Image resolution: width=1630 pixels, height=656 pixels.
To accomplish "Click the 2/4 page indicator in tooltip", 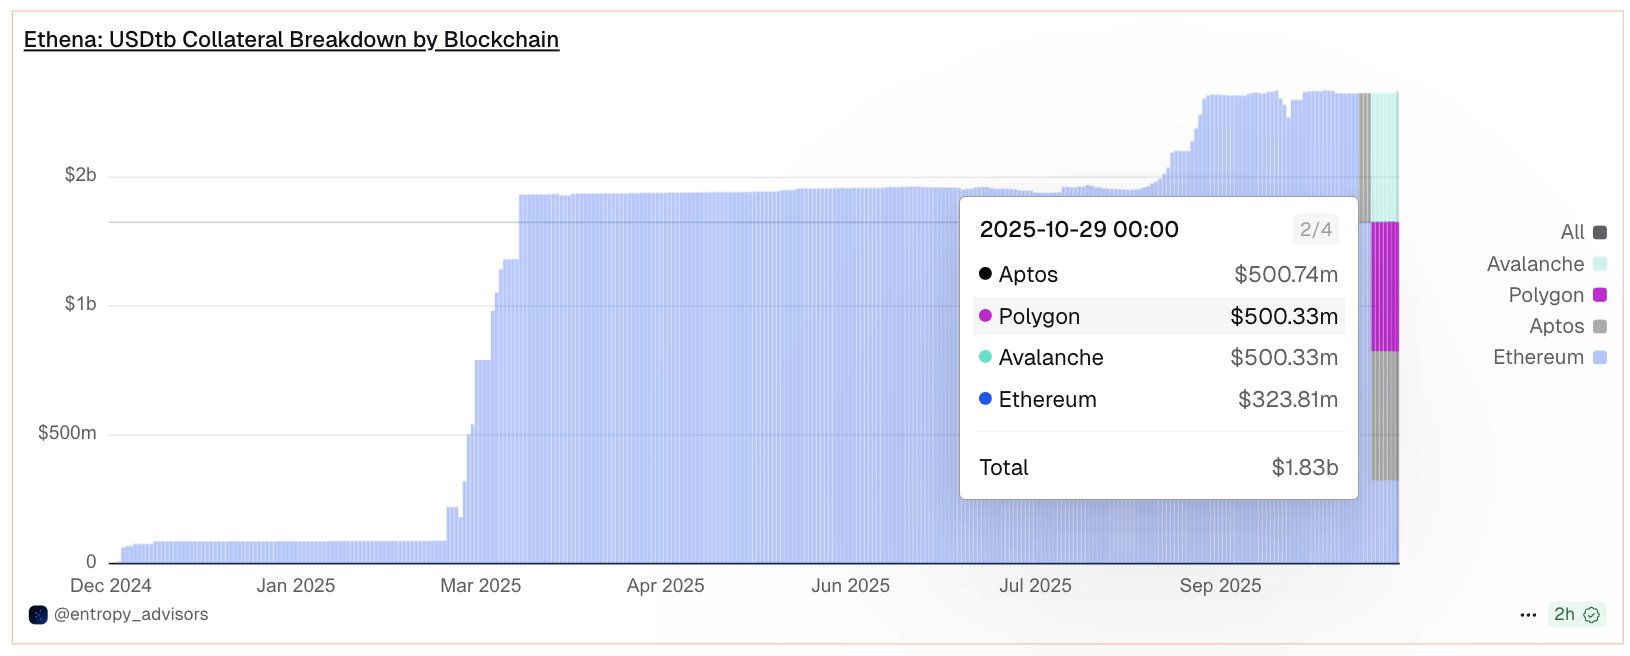I will (1315, 230).
